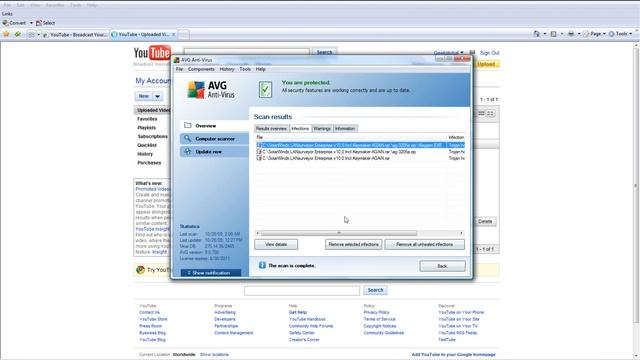Switch to the Infections tab
640x360 pixels.
pyautogui.click(x=300, y=129)
